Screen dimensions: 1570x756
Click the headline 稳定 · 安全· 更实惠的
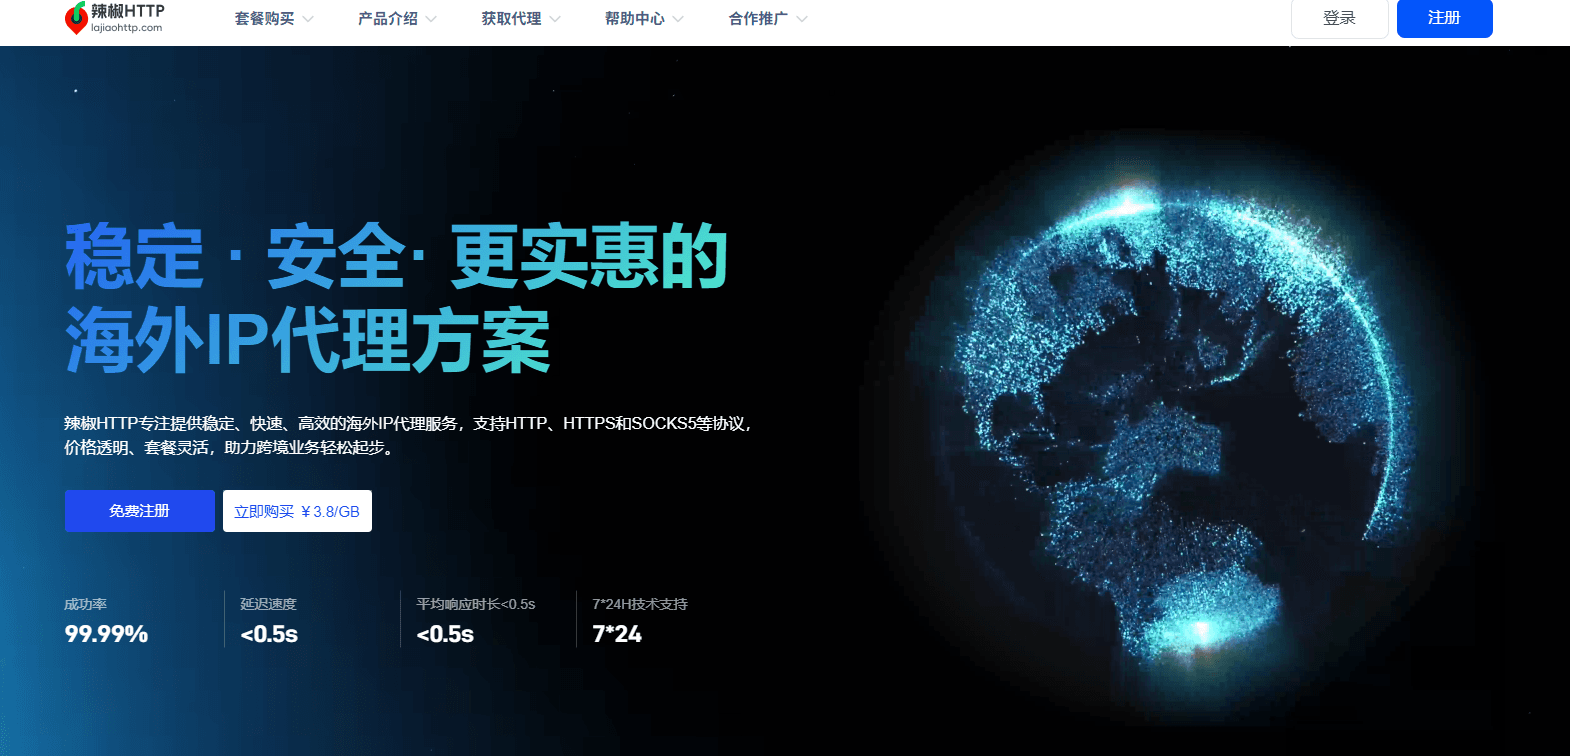pos(396,257)
